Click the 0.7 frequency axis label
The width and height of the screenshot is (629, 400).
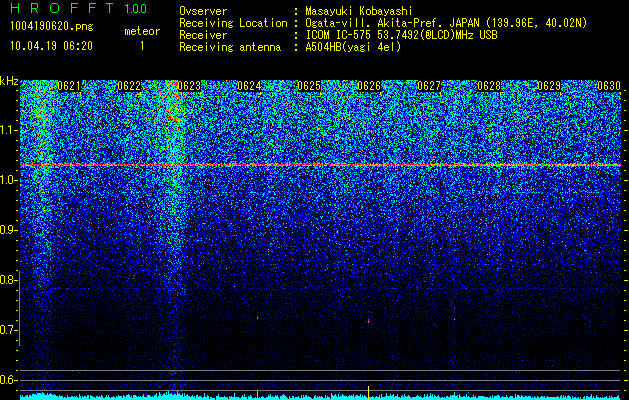point(8,330)
